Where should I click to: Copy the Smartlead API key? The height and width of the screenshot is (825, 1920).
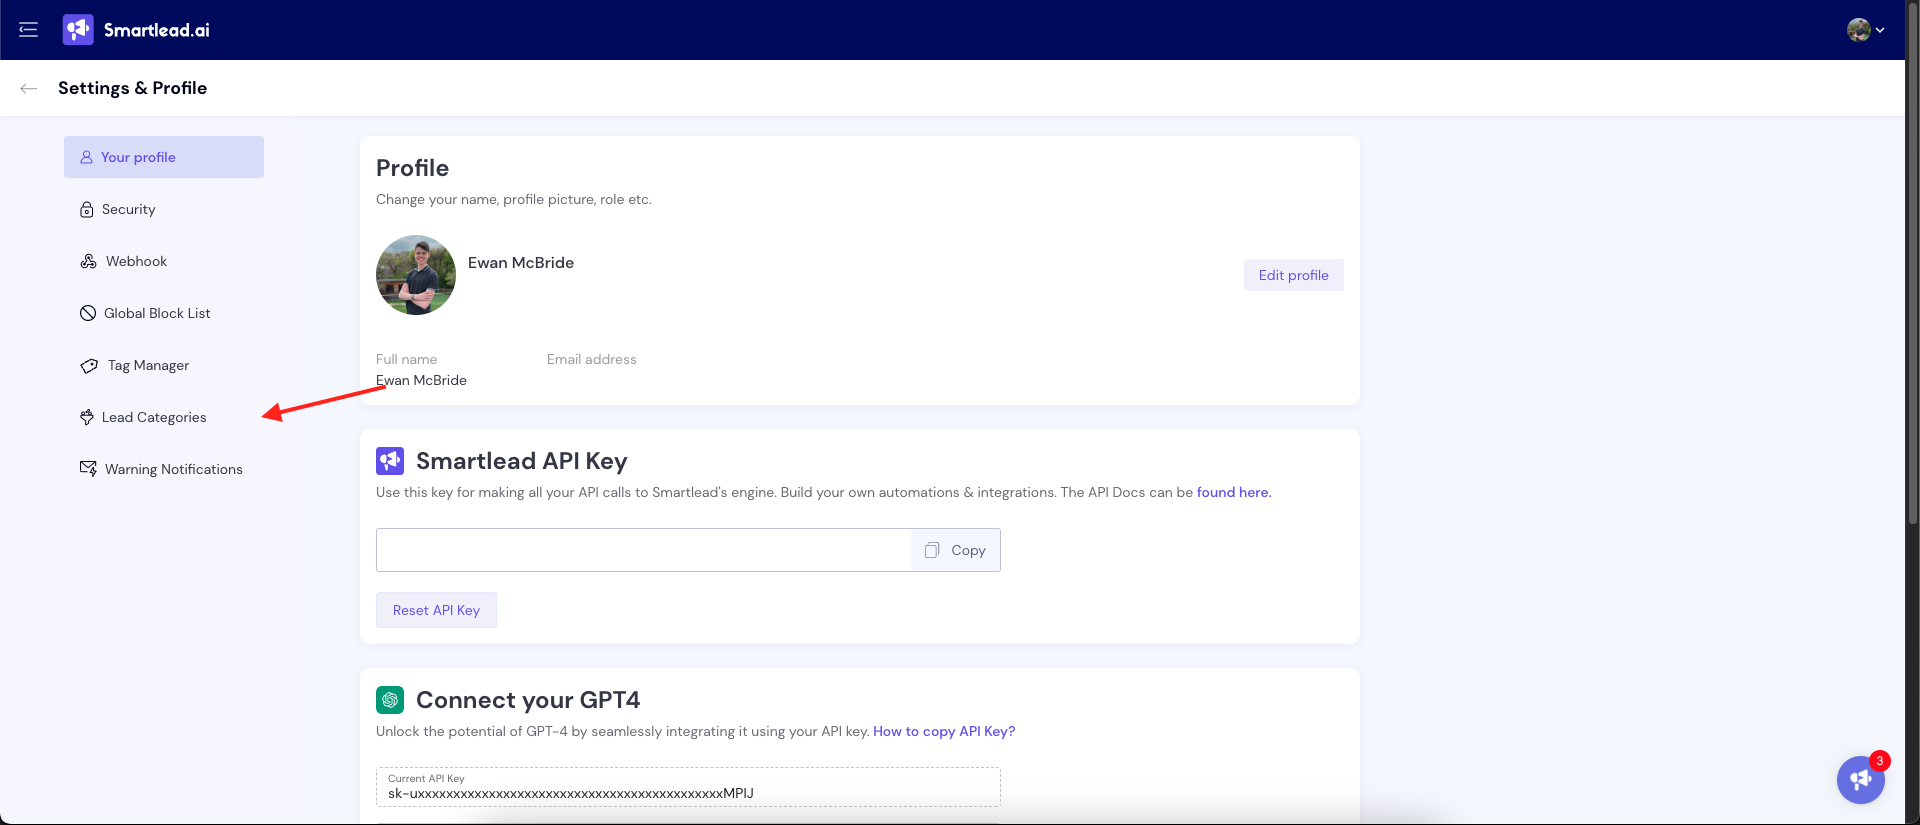click(x=955, y=550)
